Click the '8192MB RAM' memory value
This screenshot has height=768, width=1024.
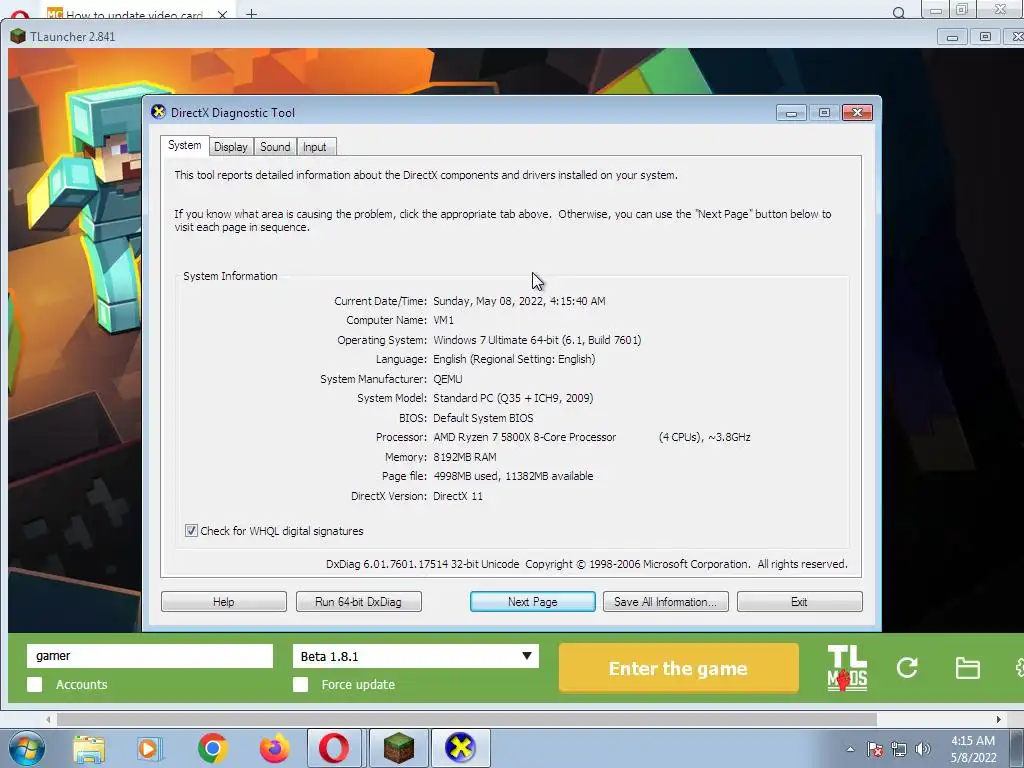click(x=464, y=456)
